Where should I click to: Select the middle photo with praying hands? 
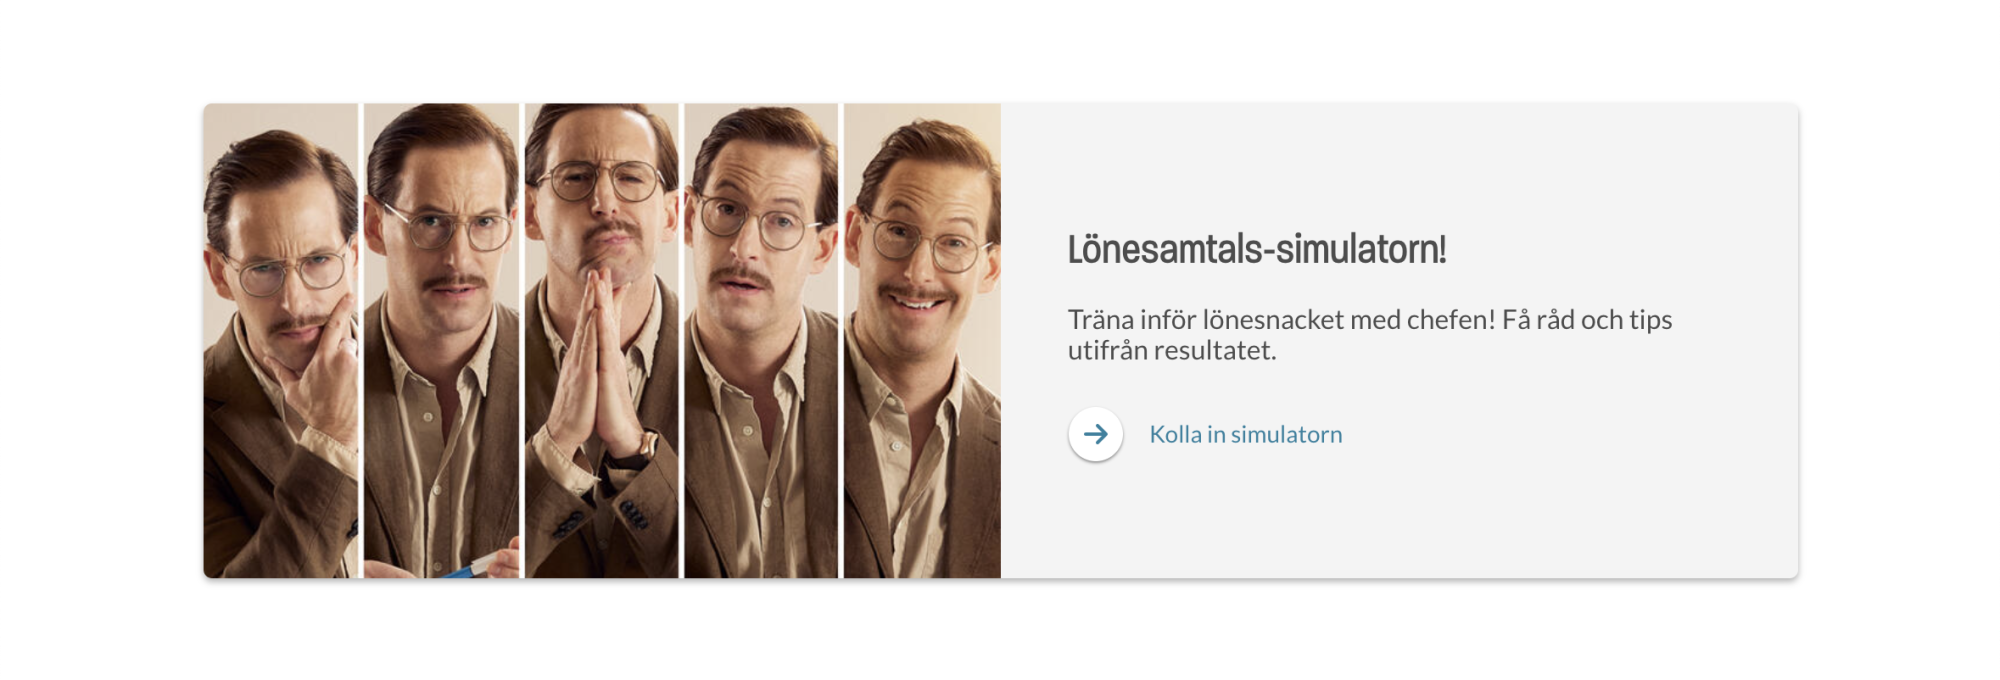tap(601, 340)
